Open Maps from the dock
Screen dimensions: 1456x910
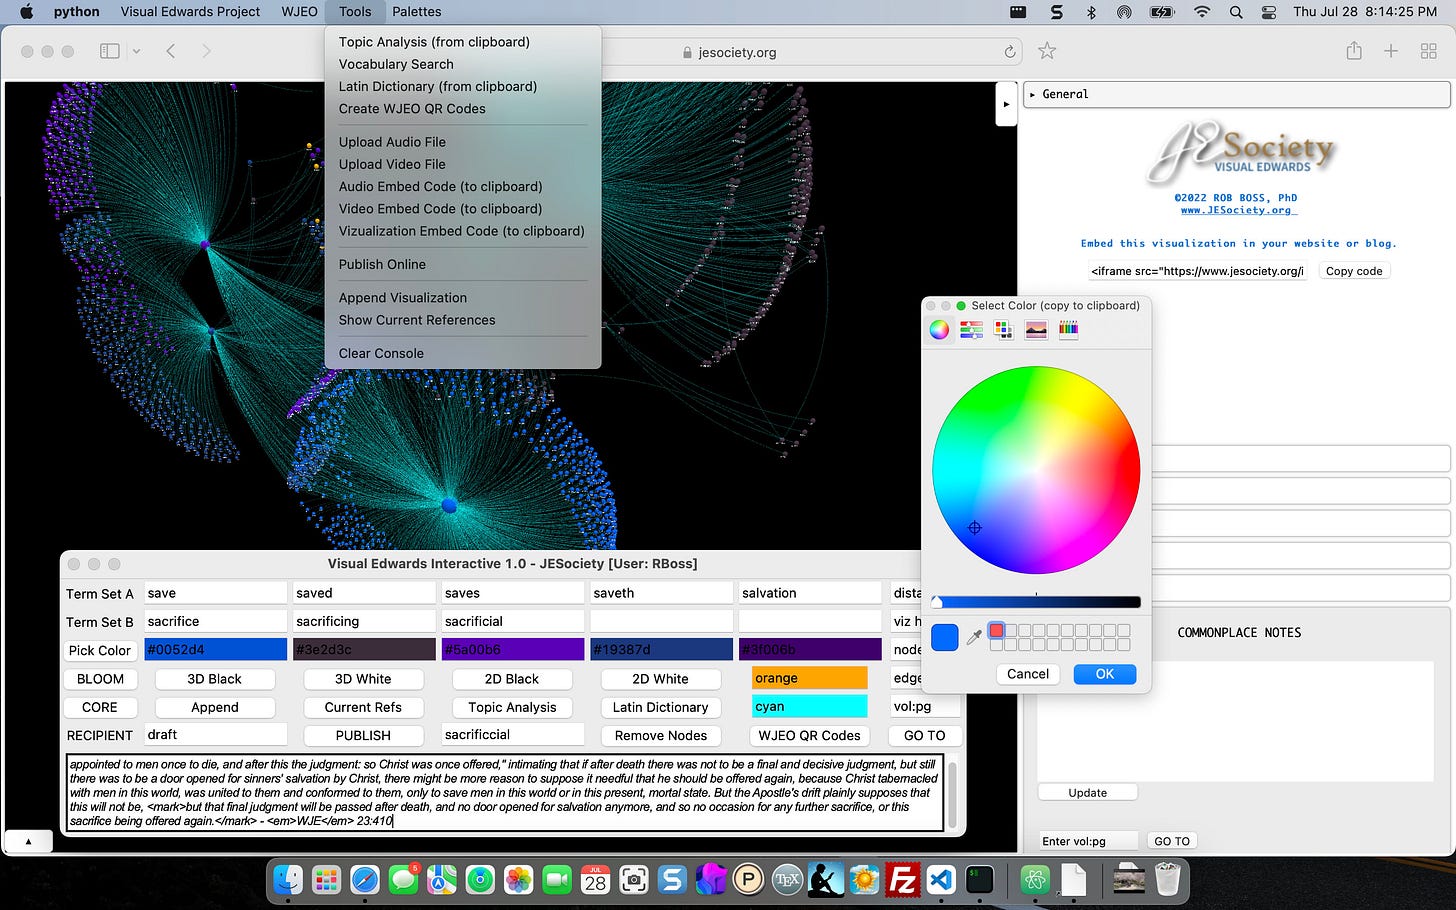click(x=442, y=880)
